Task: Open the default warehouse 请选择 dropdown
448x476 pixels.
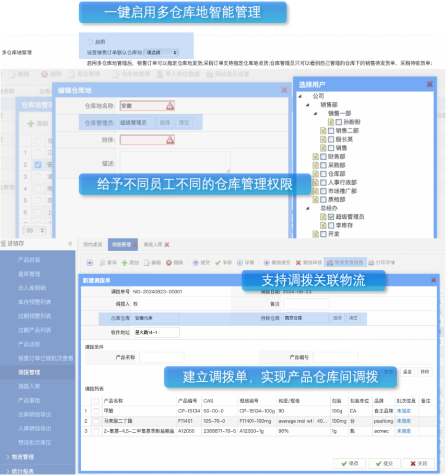Action: [x=161, y=53]
